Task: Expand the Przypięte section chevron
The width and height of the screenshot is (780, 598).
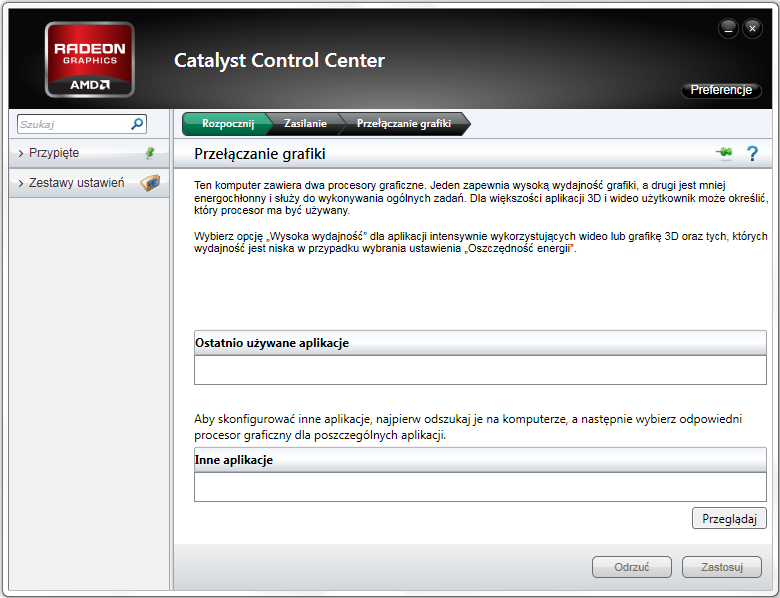Action: click(x=21, y=153)
